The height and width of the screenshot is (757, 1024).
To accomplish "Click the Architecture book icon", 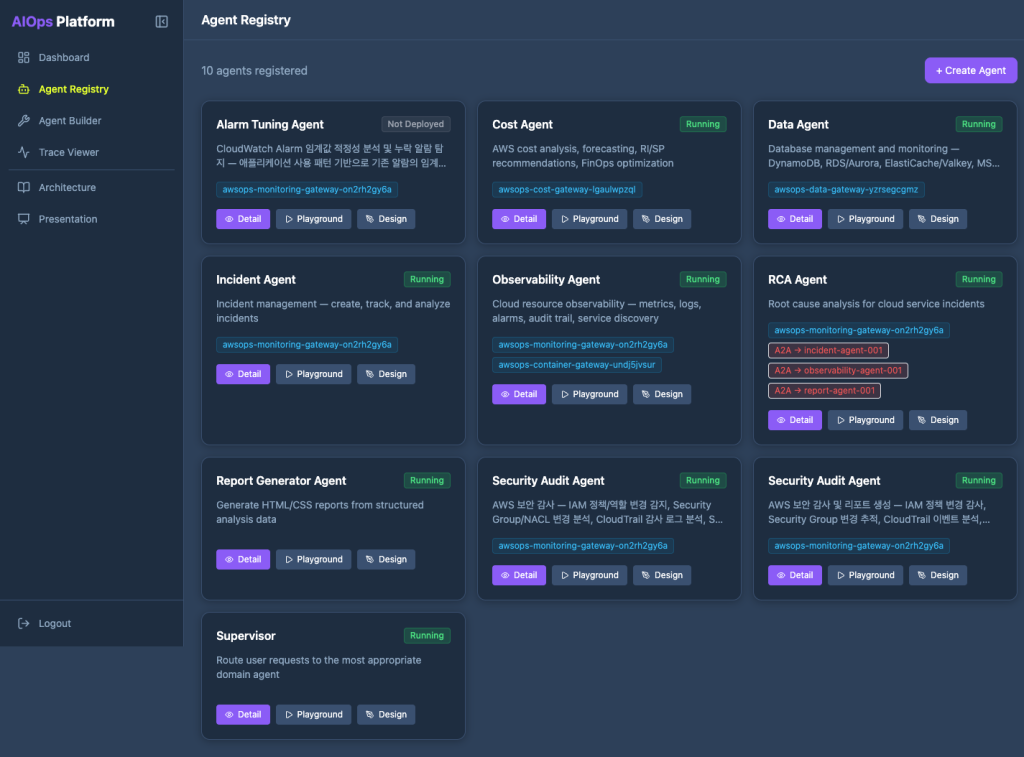I will point(24,187).
